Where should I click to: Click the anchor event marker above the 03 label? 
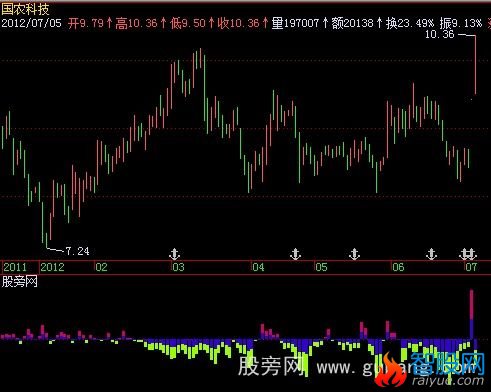174,254
